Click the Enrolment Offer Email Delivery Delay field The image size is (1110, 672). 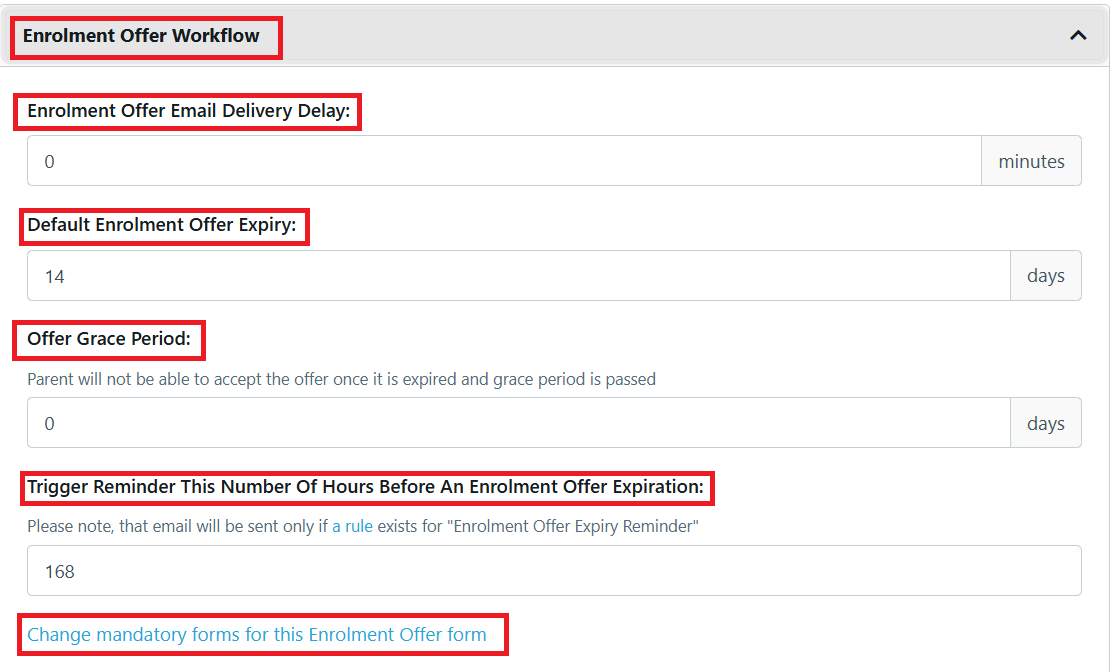(500, 161)
